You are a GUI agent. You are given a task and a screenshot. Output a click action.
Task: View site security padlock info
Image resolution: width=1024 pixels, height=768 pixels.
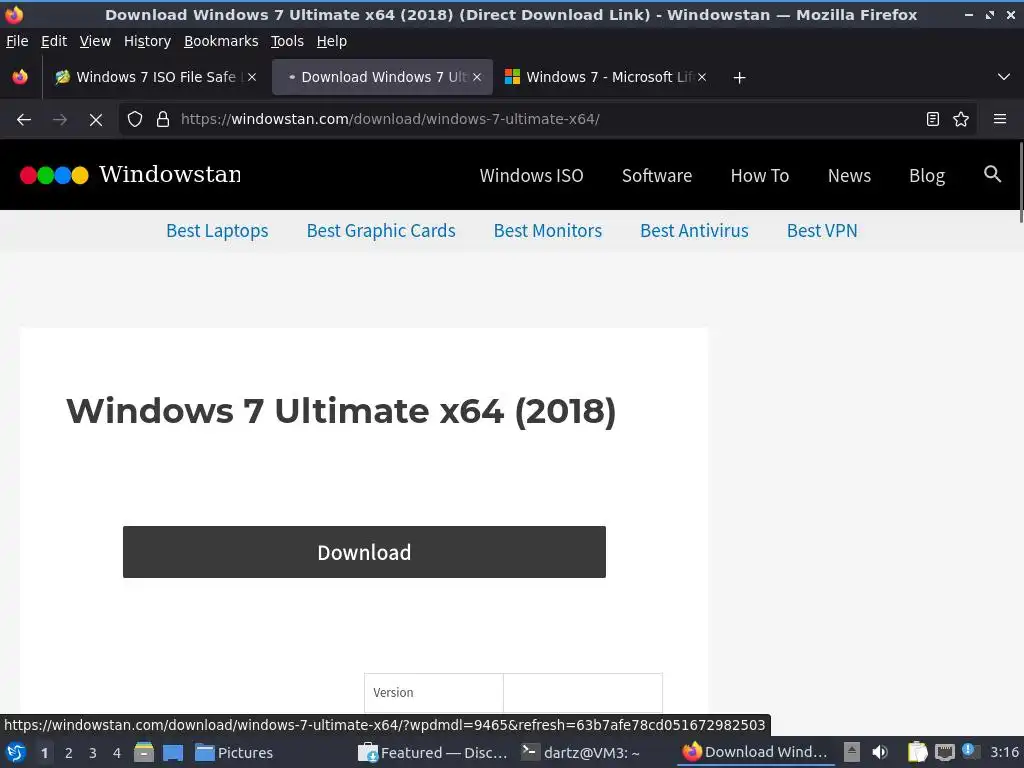point(163,120)
